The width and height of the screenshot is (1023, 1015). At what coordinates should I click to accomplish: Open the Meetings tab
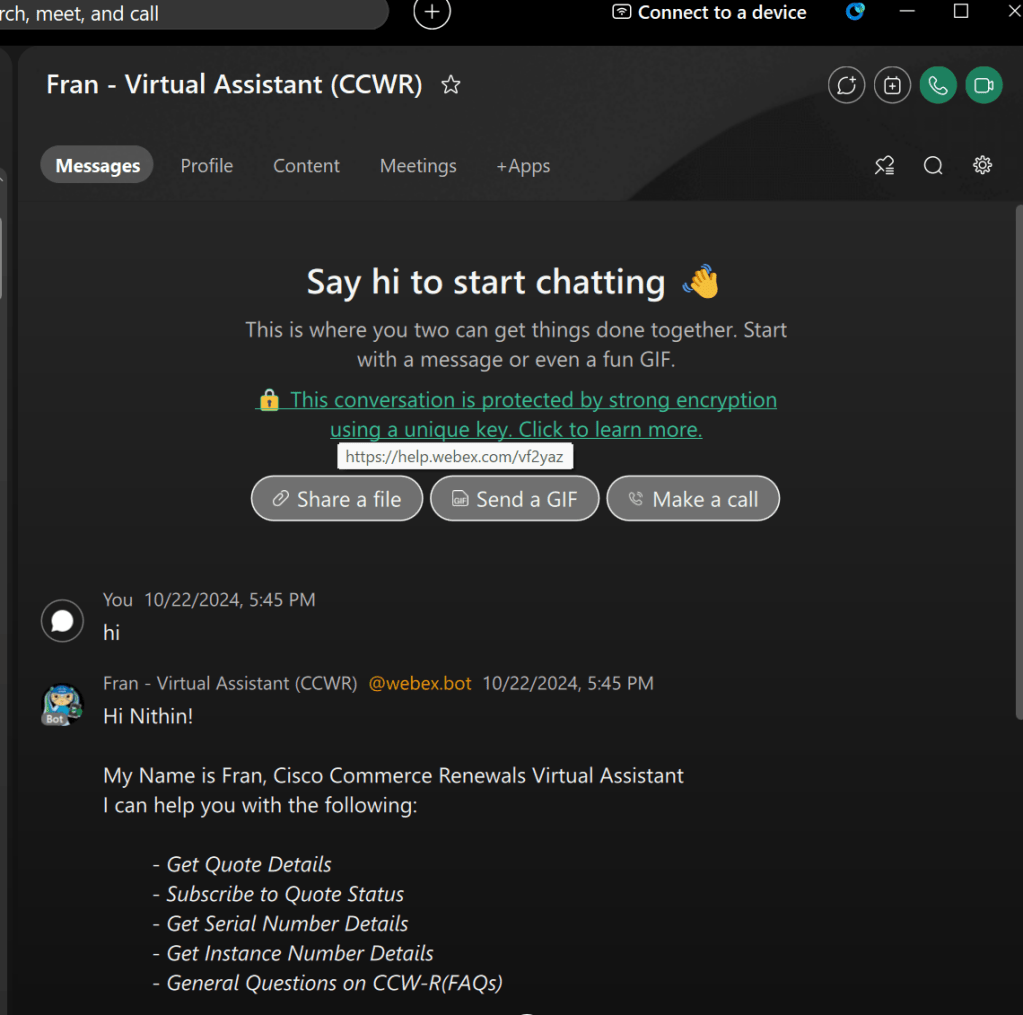[418, 165]
